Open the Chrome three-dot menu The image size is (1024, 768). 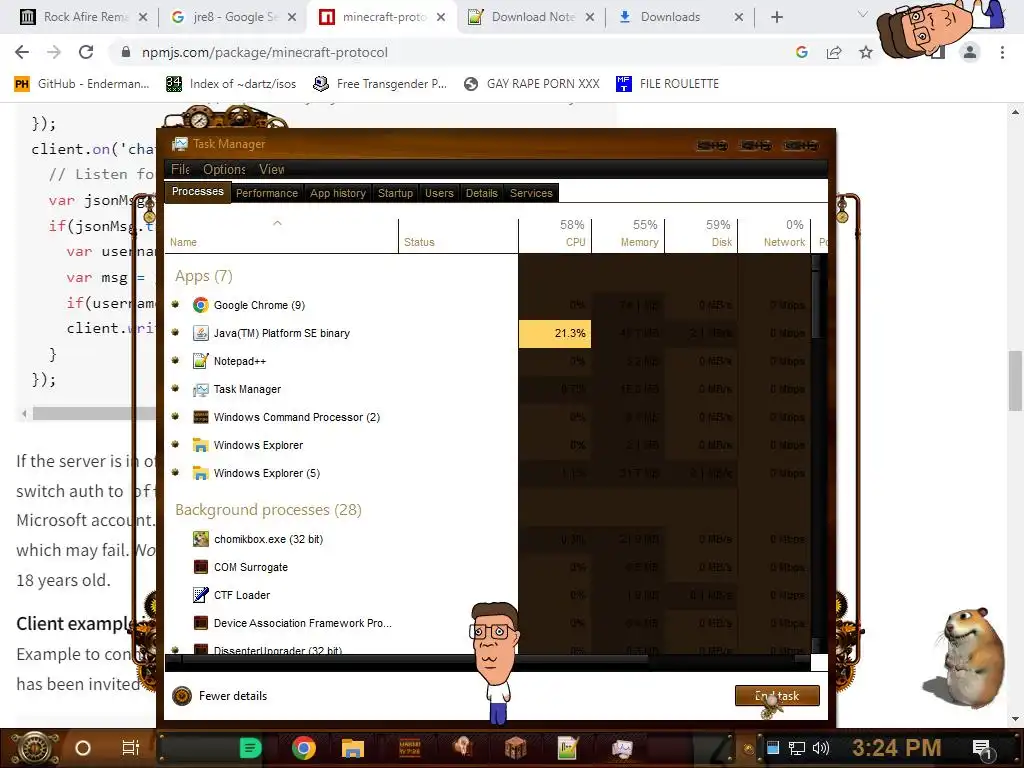[x=1002, y=52]
